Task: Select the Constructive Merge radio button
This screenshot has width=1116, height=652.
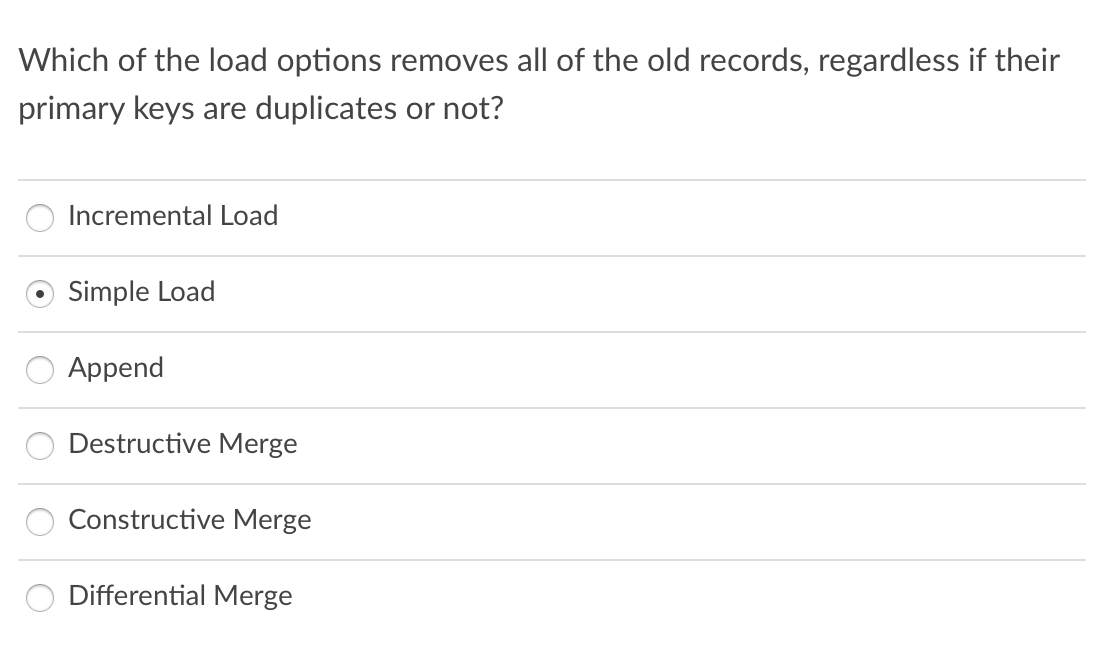Action: (x=40, y=521)
